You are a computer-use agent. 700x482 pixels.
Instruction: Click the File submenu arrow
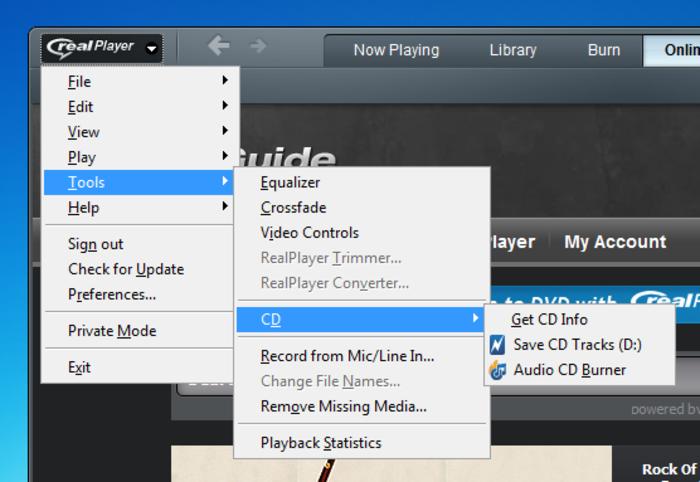click(225, 80)
